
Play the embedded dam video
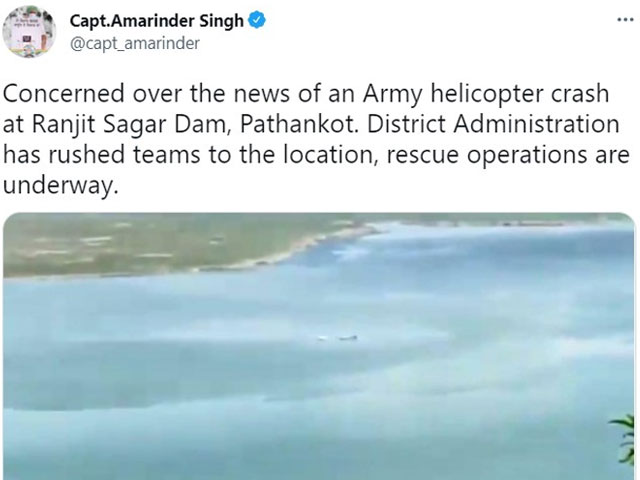[319, 346]
